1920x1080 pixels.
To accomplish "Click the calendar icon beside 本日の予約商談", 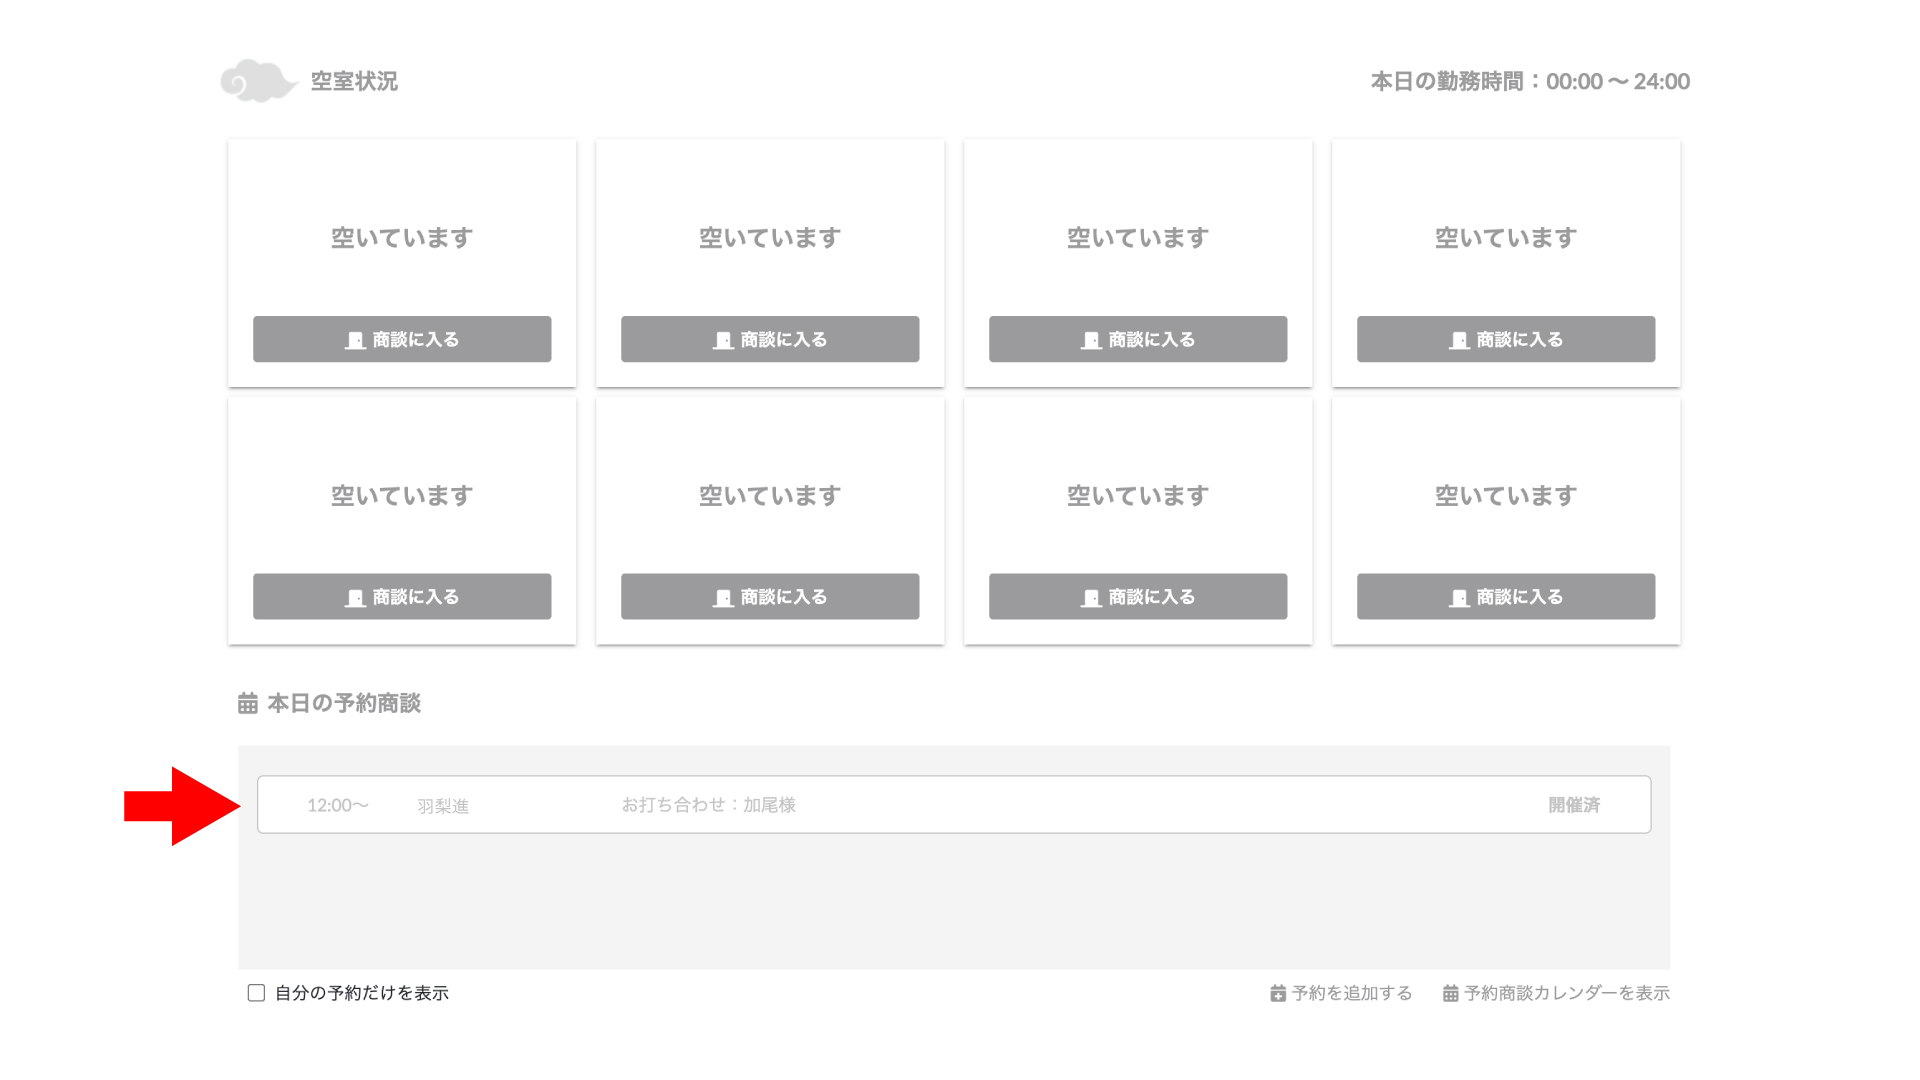I will [x=248, y=703].
